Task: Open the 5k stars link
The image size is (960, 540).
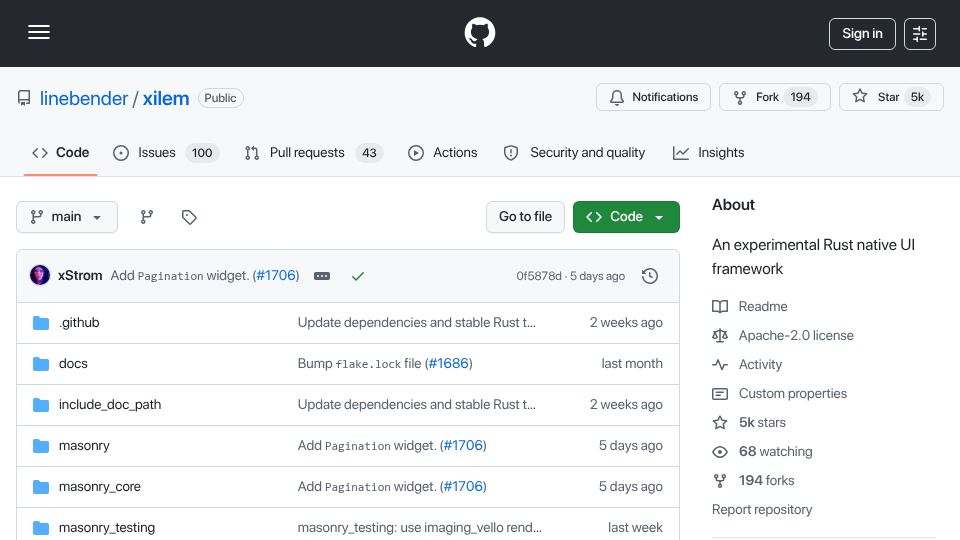Action: point(762,422)
